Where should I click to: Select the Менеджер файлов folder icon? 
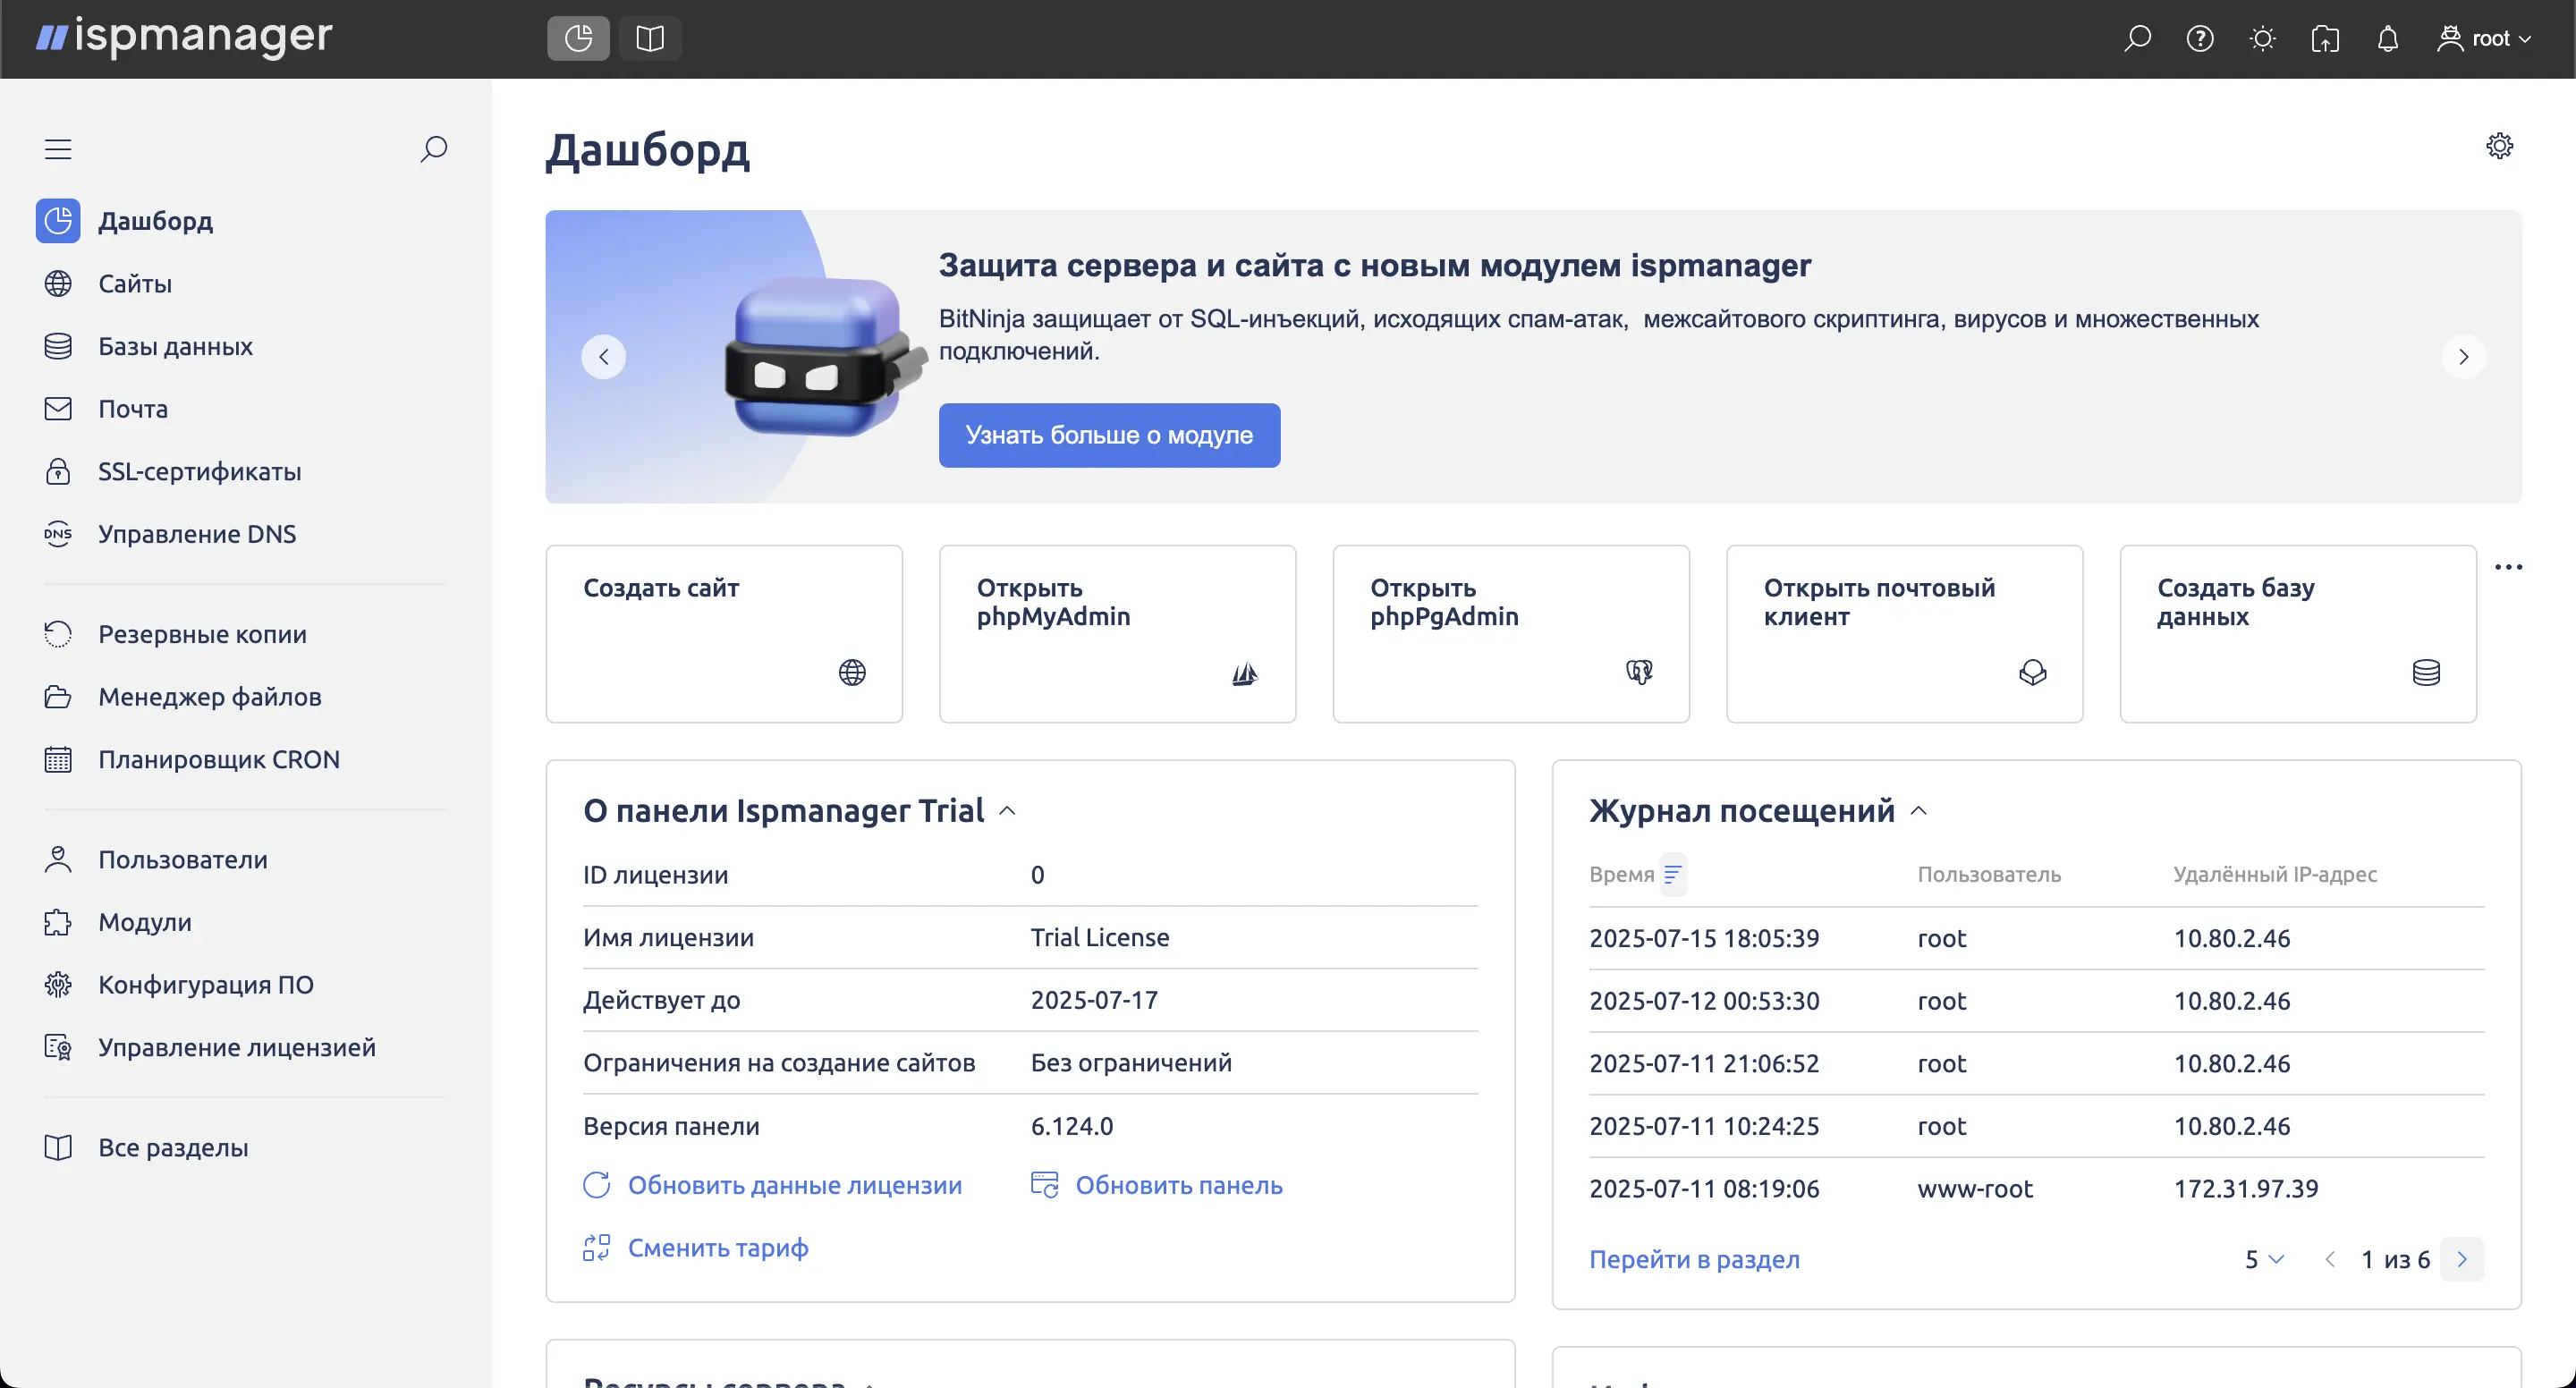(57, 696)
